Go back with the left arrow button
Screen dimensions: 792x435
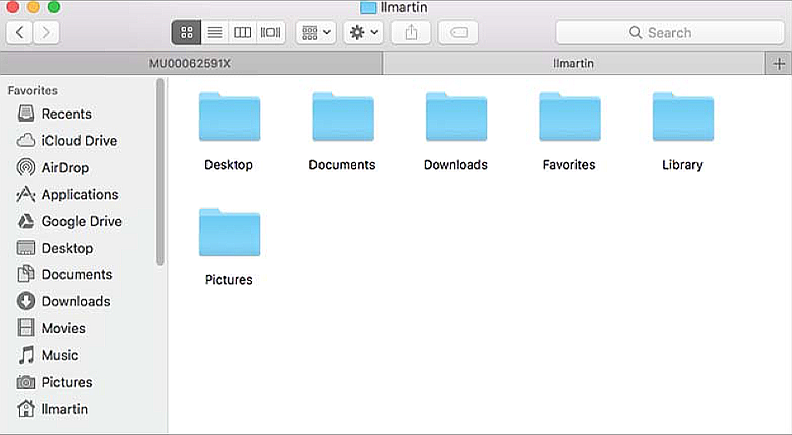(20, 33)
